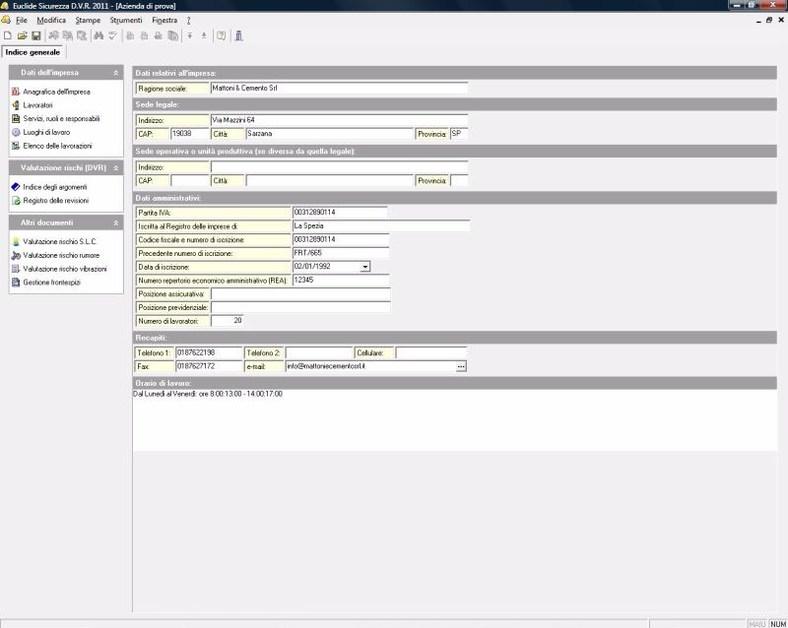The width and height of the screenshot is (788, 628).
Task: Open Luoghi di lavoro in sidebar
Action: [47, 132]
